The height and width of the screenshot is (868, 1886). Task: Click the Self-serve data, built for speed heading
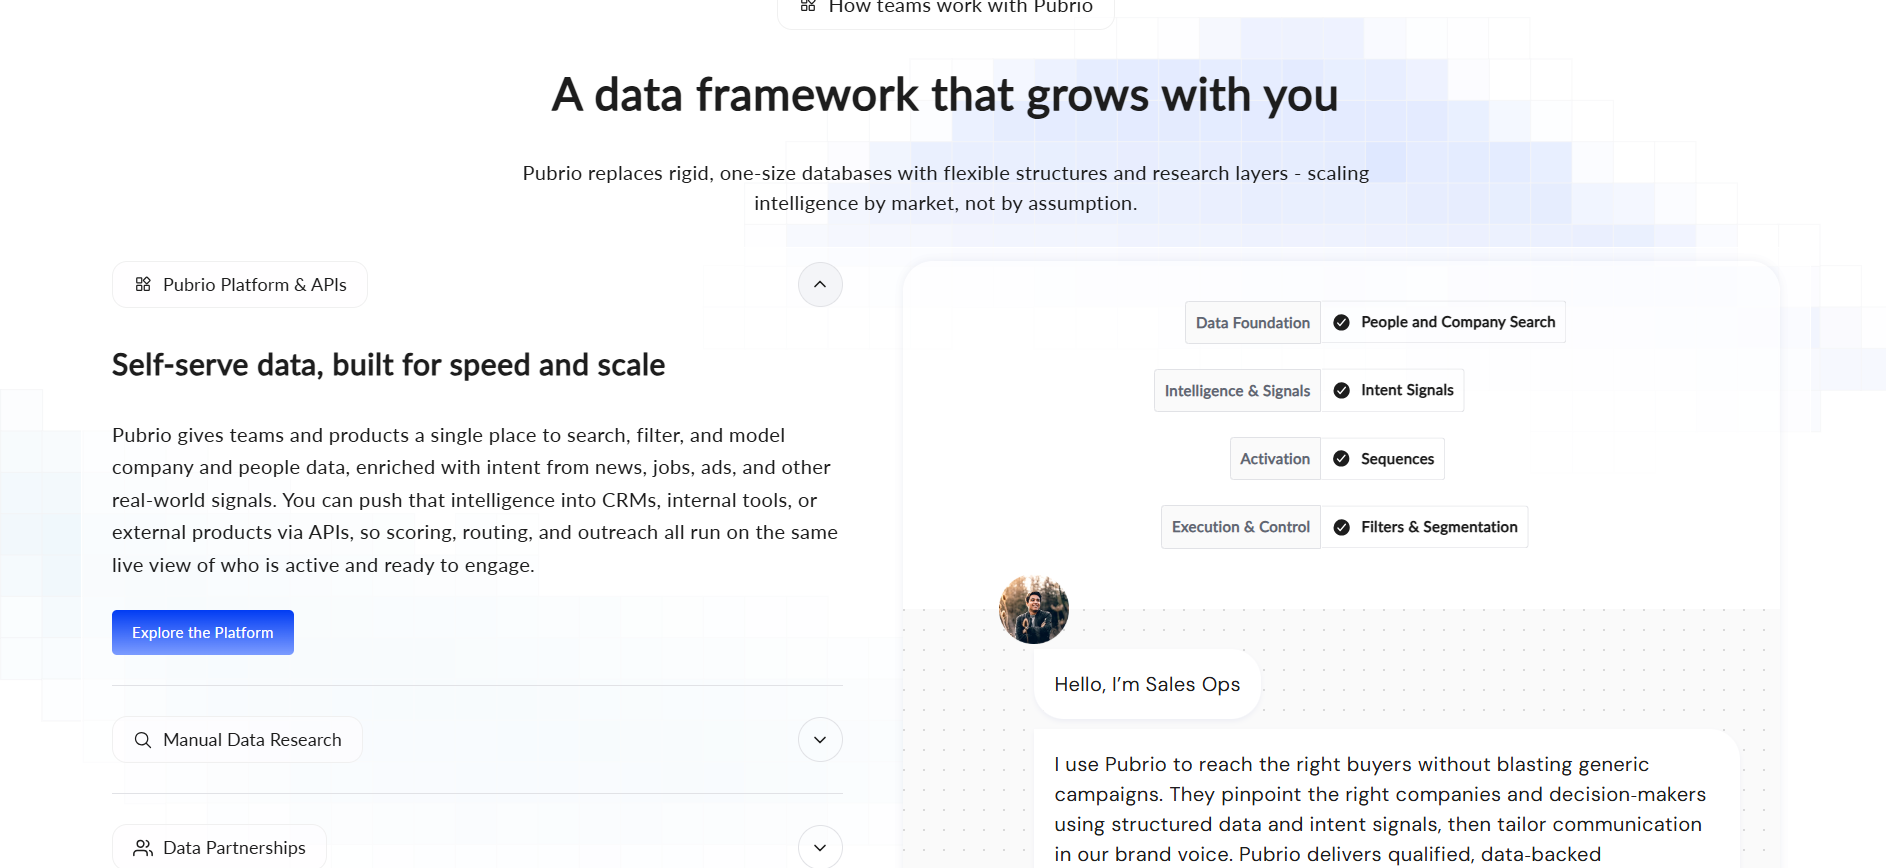tap(388, 365)
